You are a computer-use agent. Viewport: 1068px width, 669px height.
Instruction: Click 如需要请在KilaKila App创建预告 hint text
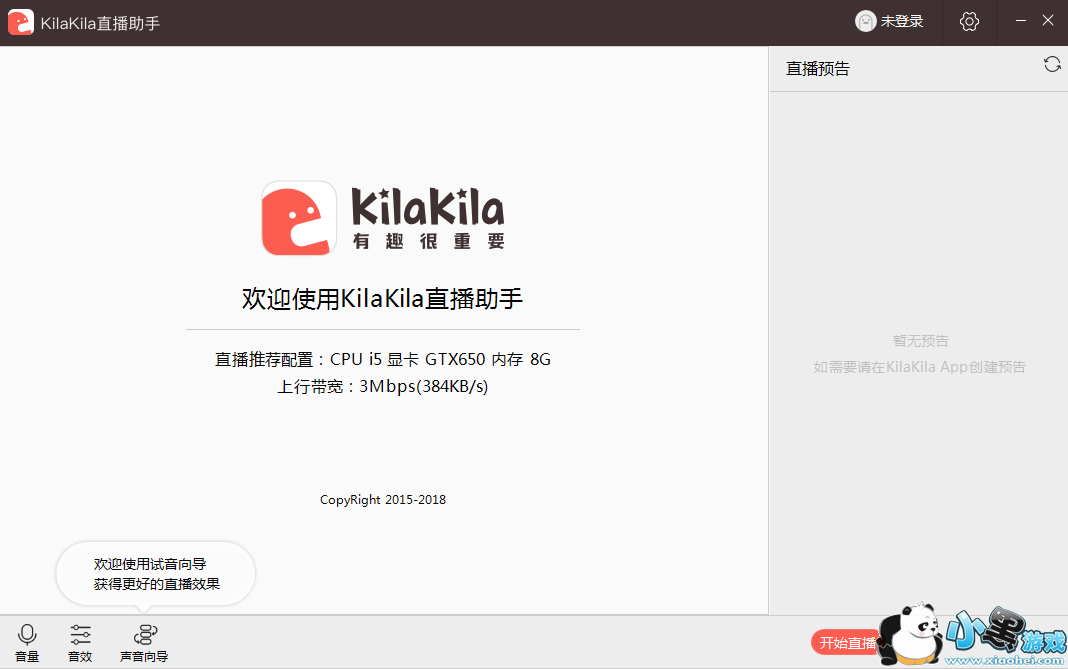pyautogui.click(x=920, y=367)
